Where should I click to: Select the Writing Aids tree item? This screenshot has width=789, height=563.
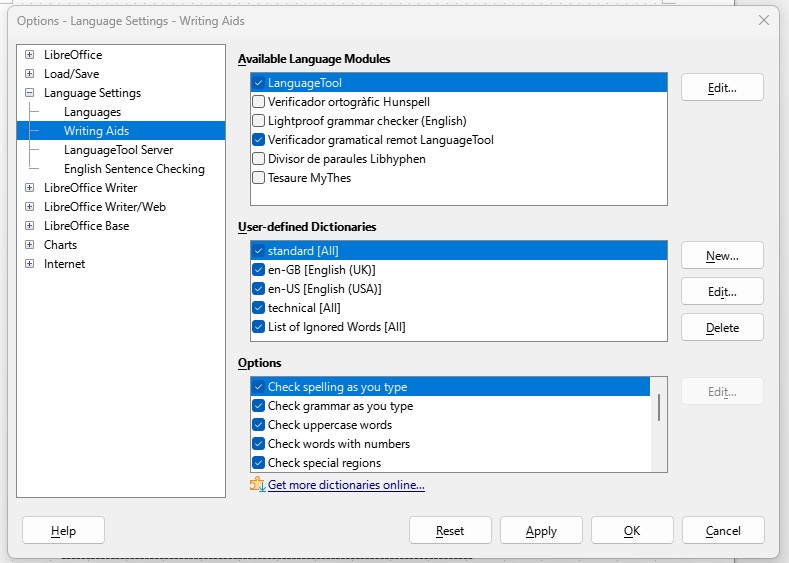point(96,131)
